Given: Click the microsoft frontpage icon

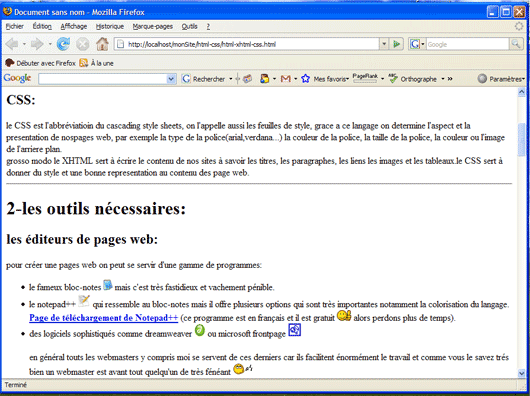Looking at the screenshot, I should click(294, 330).
